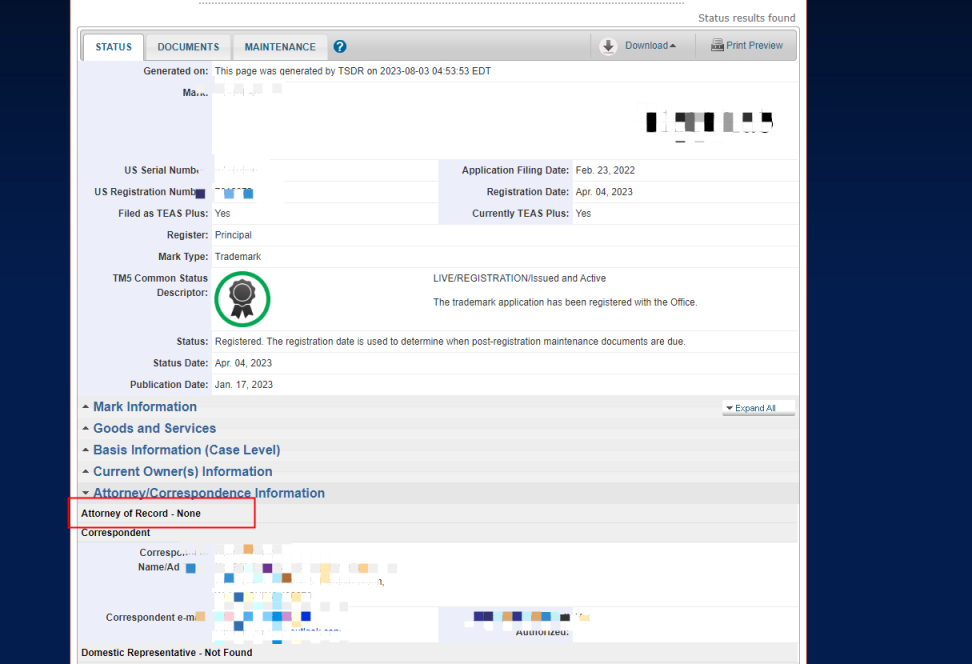The image size is (972, 664).
Task: Click the 'Domestic Representative - Not Found' line
Action: (166, 652)
